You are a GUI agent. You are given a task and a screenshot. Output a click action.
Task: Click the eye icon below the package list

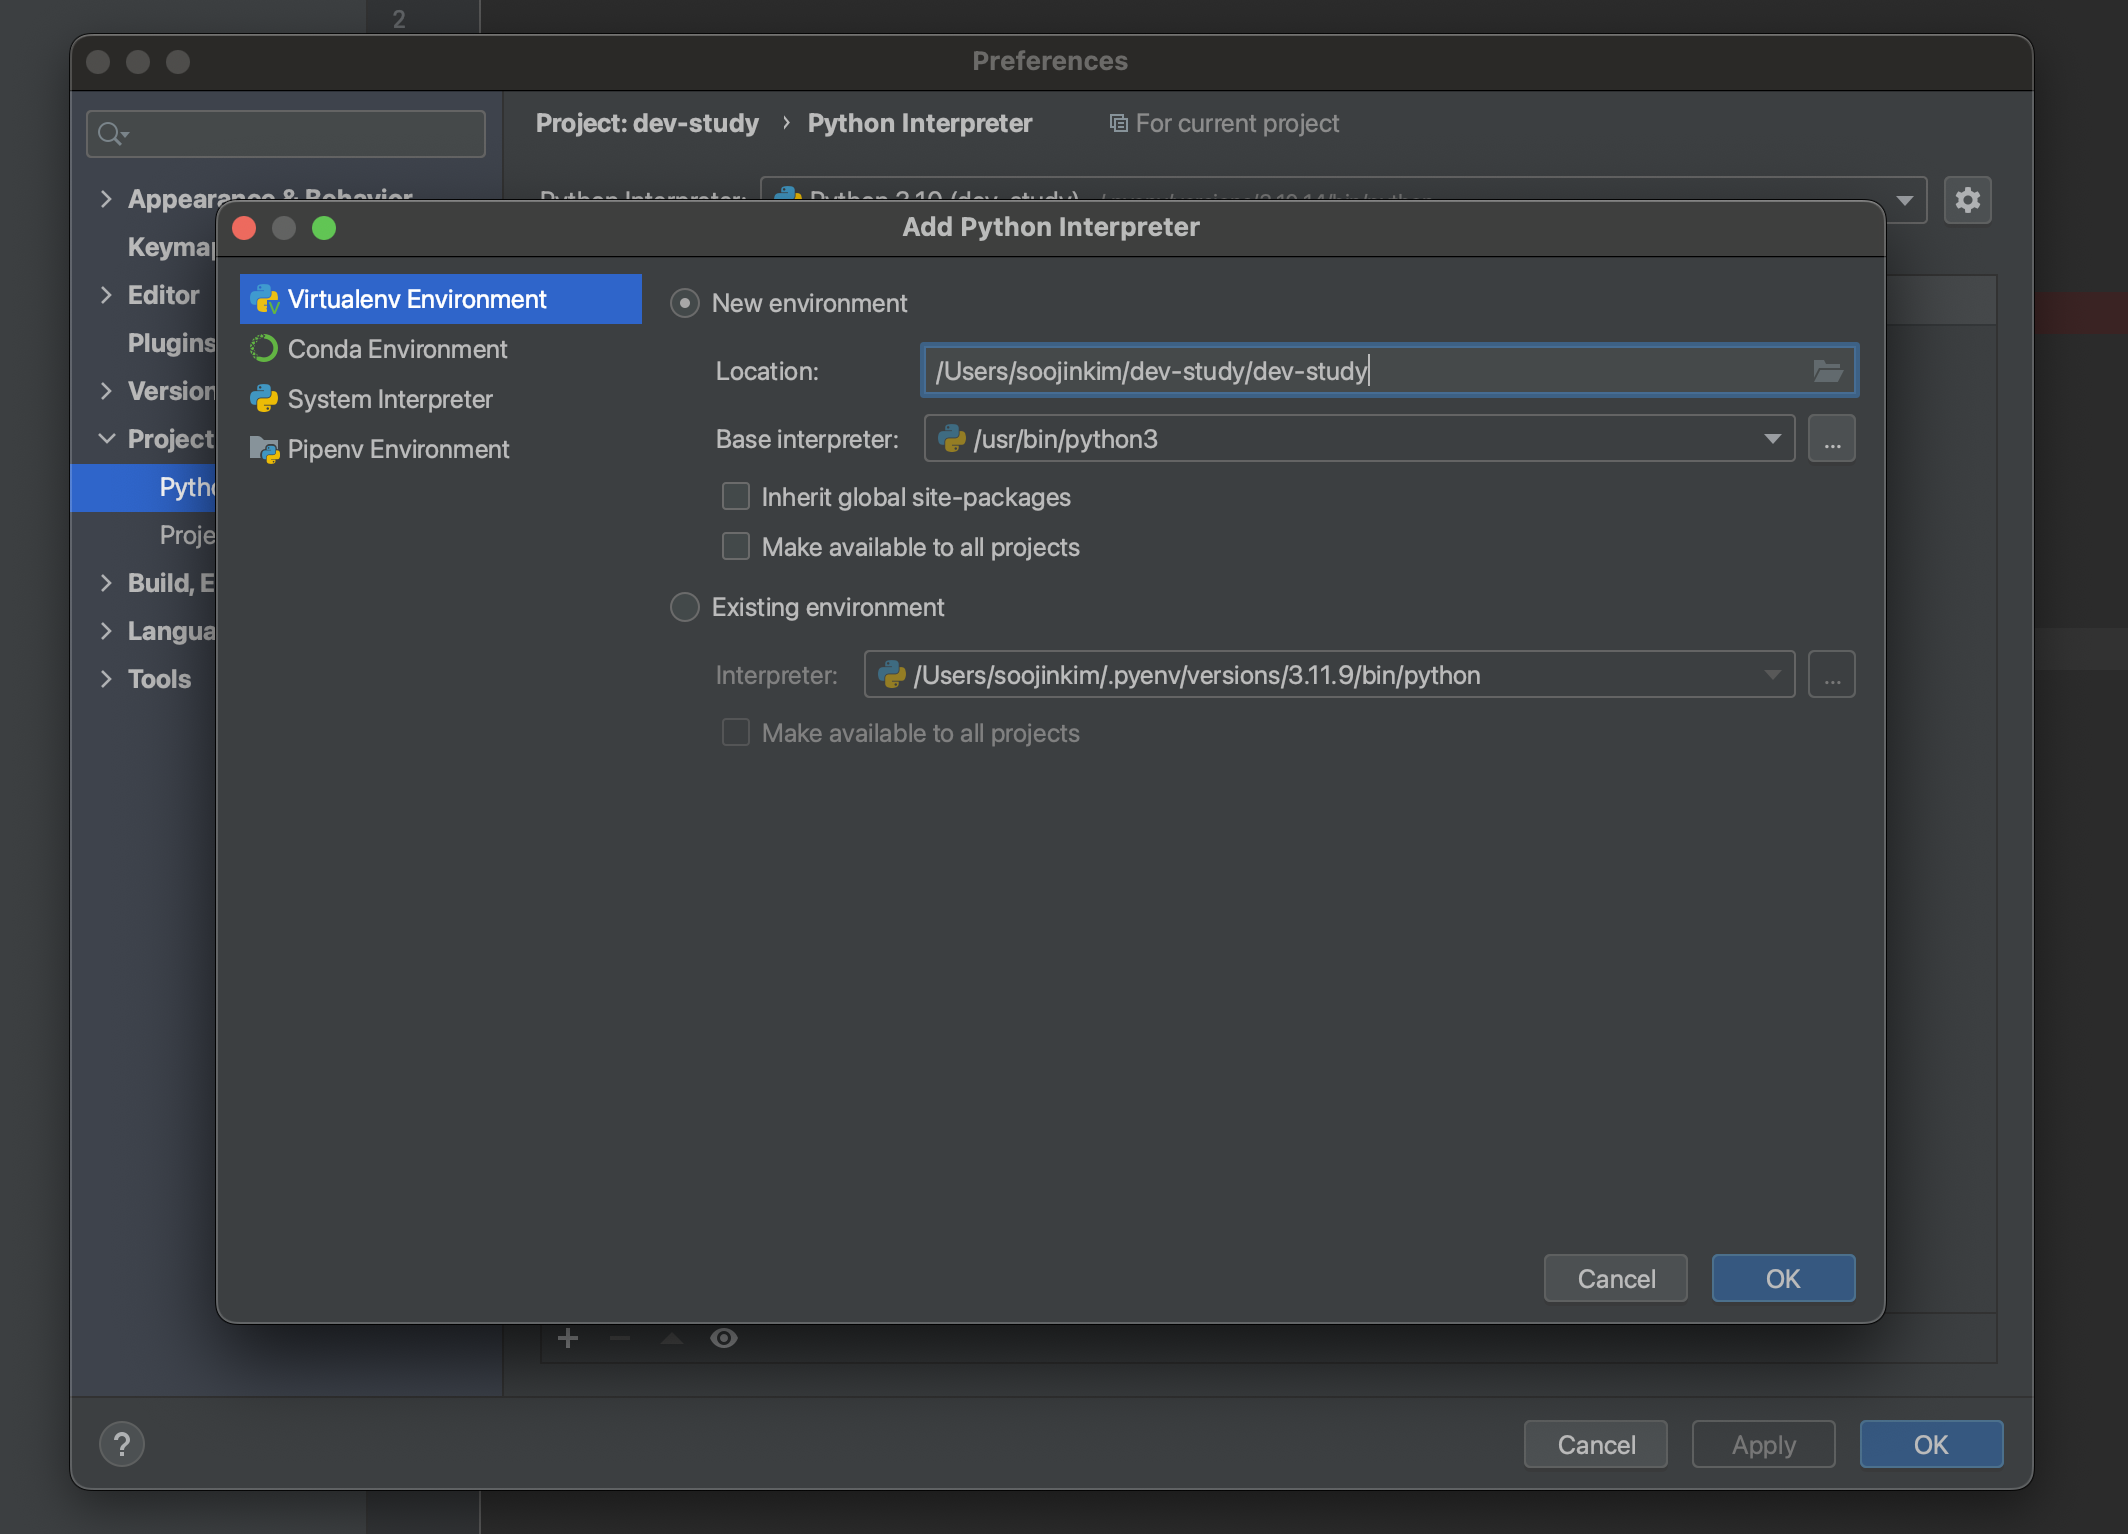click(723, 1338)
